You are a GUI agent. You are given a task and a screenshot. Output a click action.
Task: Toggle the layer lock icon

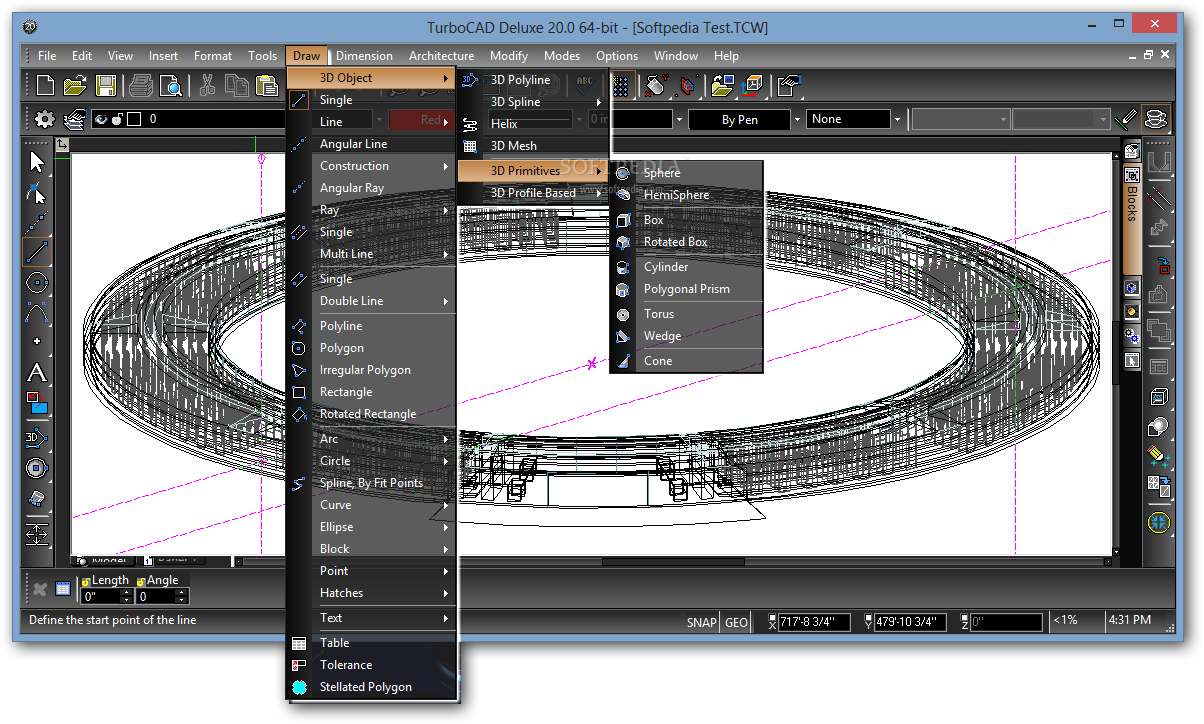click(x=118, y=119)
